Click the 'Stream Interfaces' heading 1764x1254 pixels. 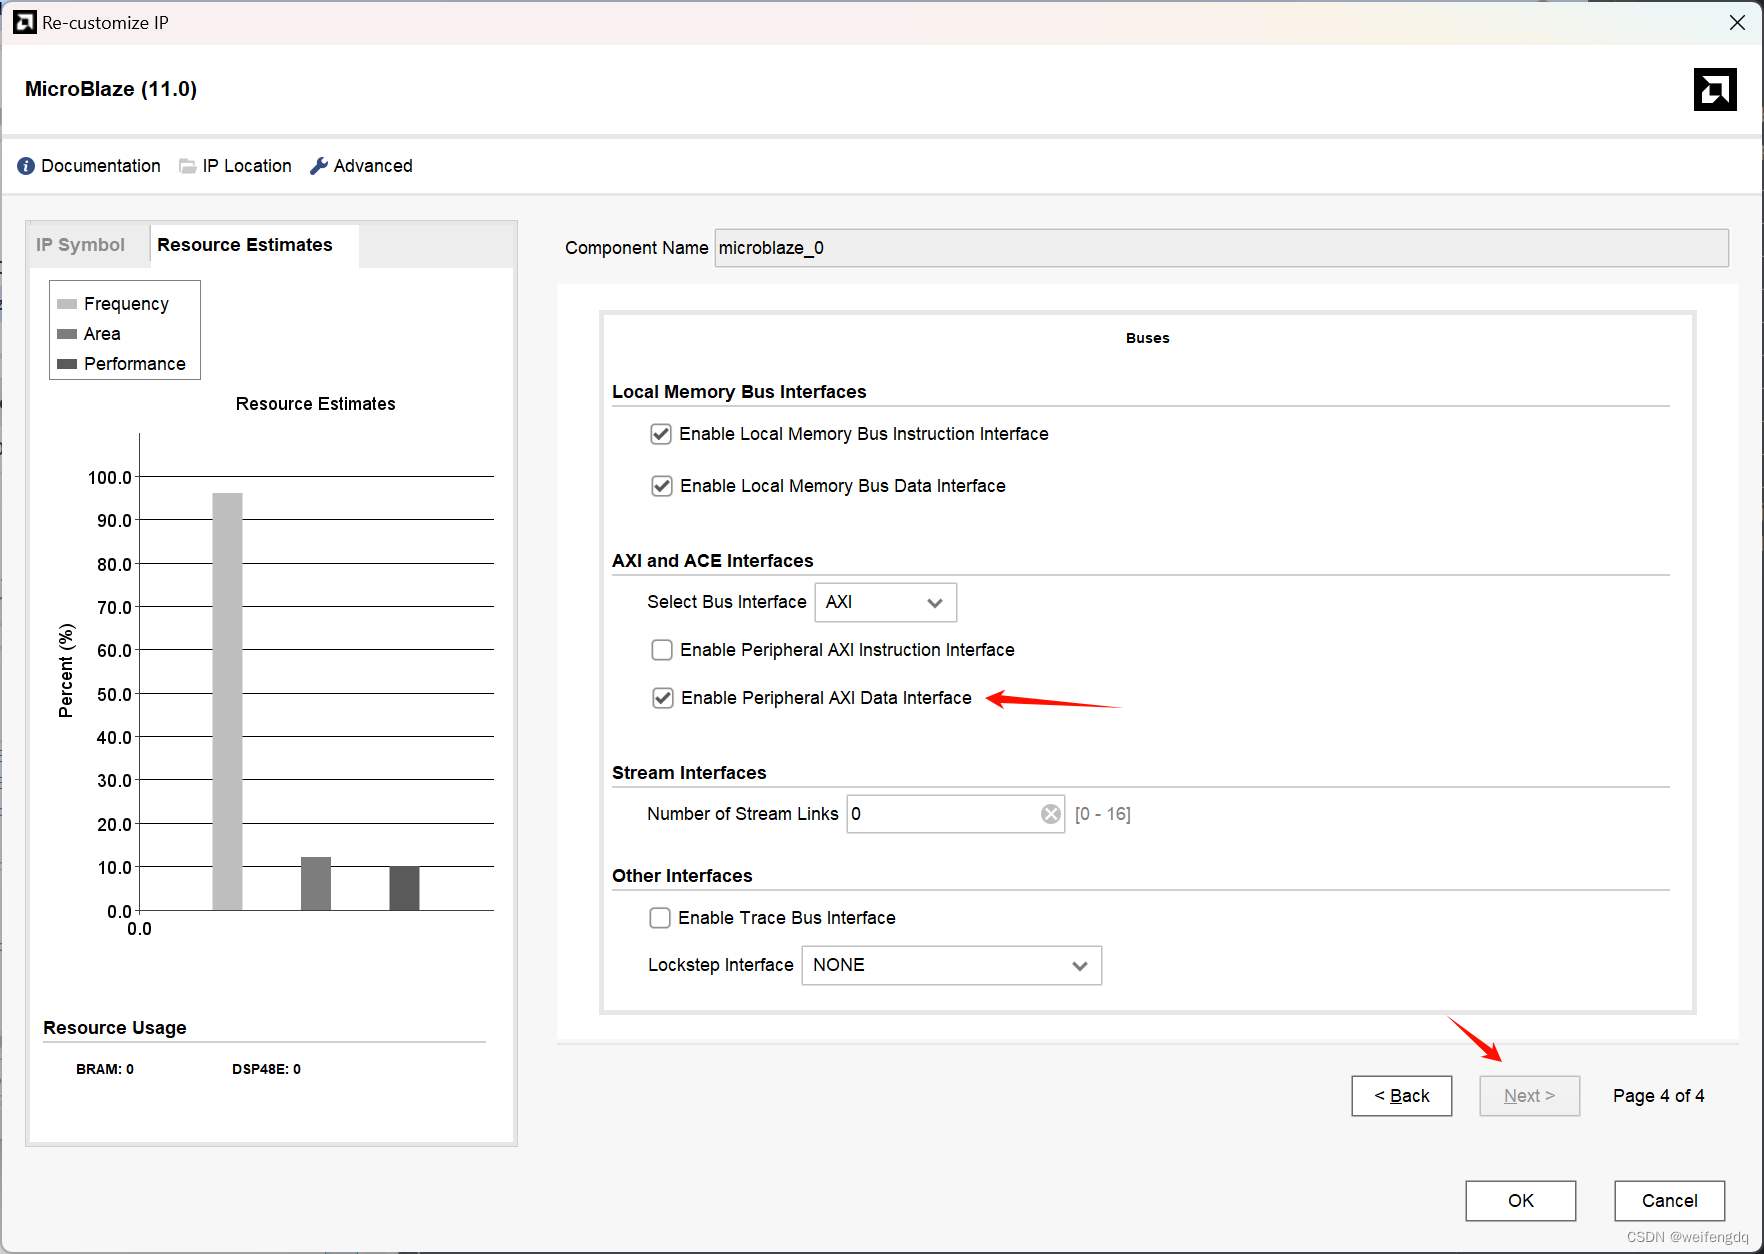689,773
